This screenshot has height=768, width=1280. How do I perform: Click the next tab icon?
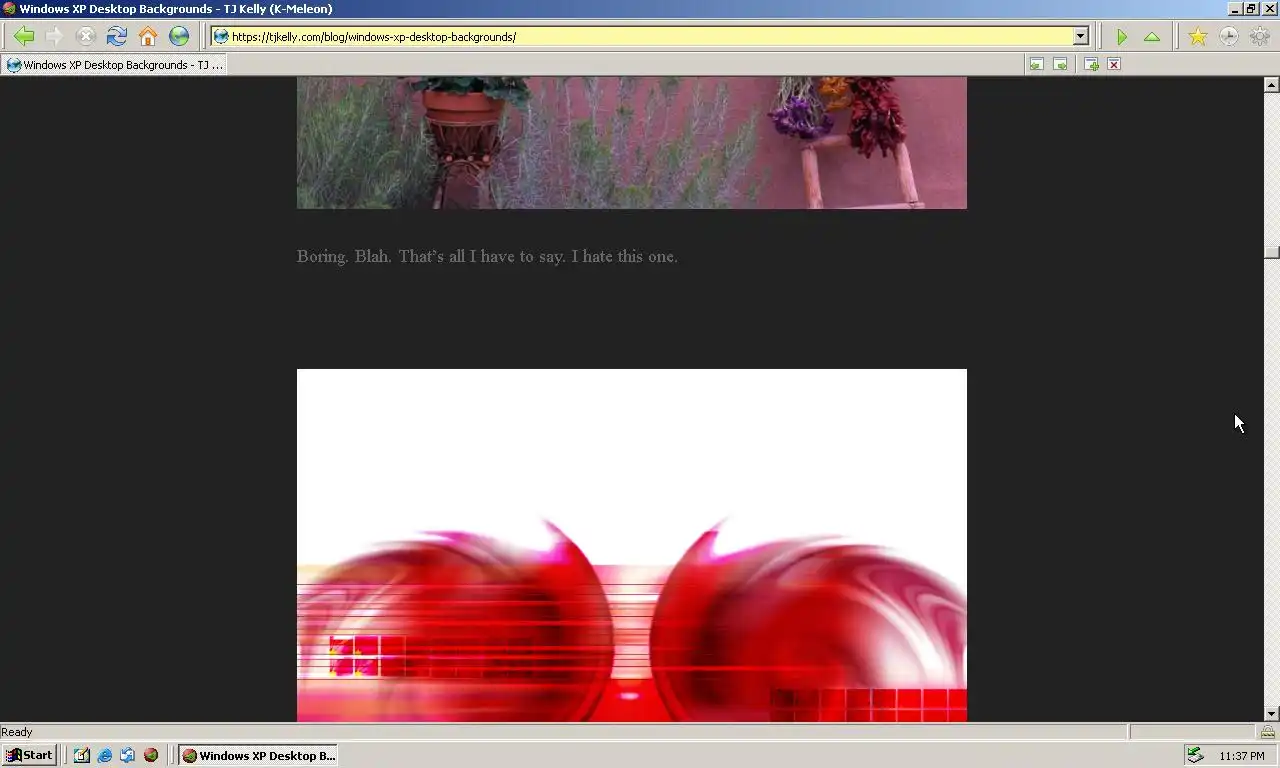(1060, 65)
